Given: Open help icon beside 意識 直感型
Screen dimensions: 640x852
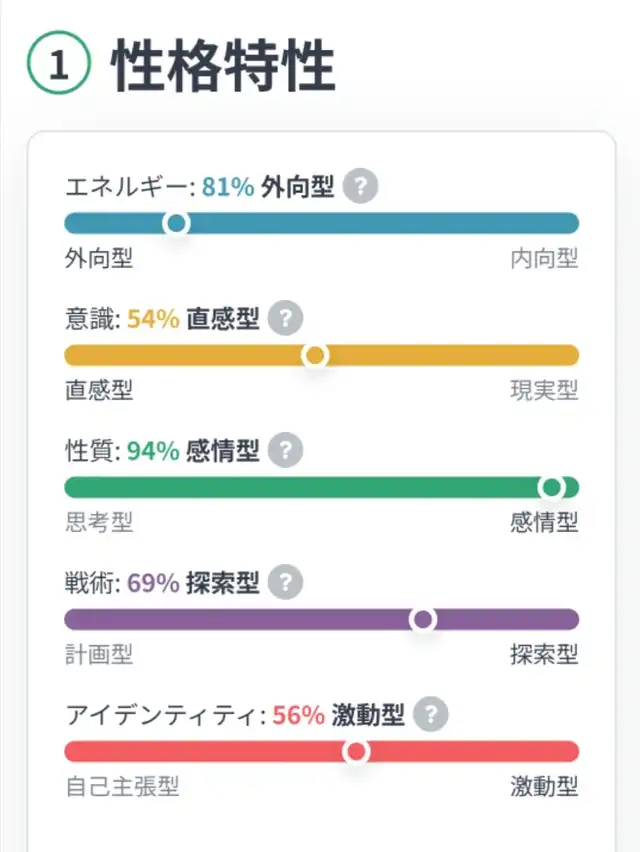Looking at the screenshot, I should point(286,319).
